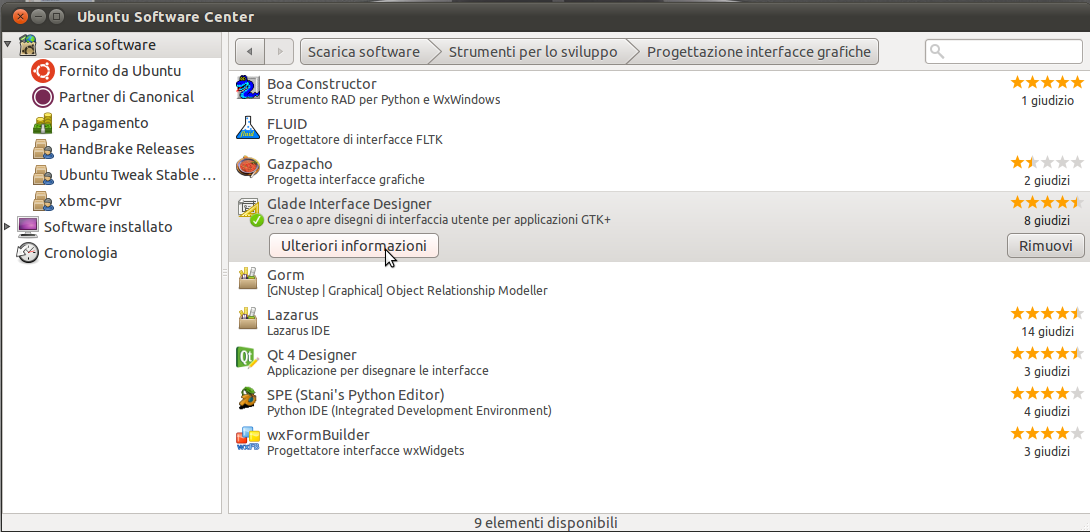Select SPE (Stani's Python Editor) title
The height and width of the screenshot is (532, 1090).
click(356, 395)
